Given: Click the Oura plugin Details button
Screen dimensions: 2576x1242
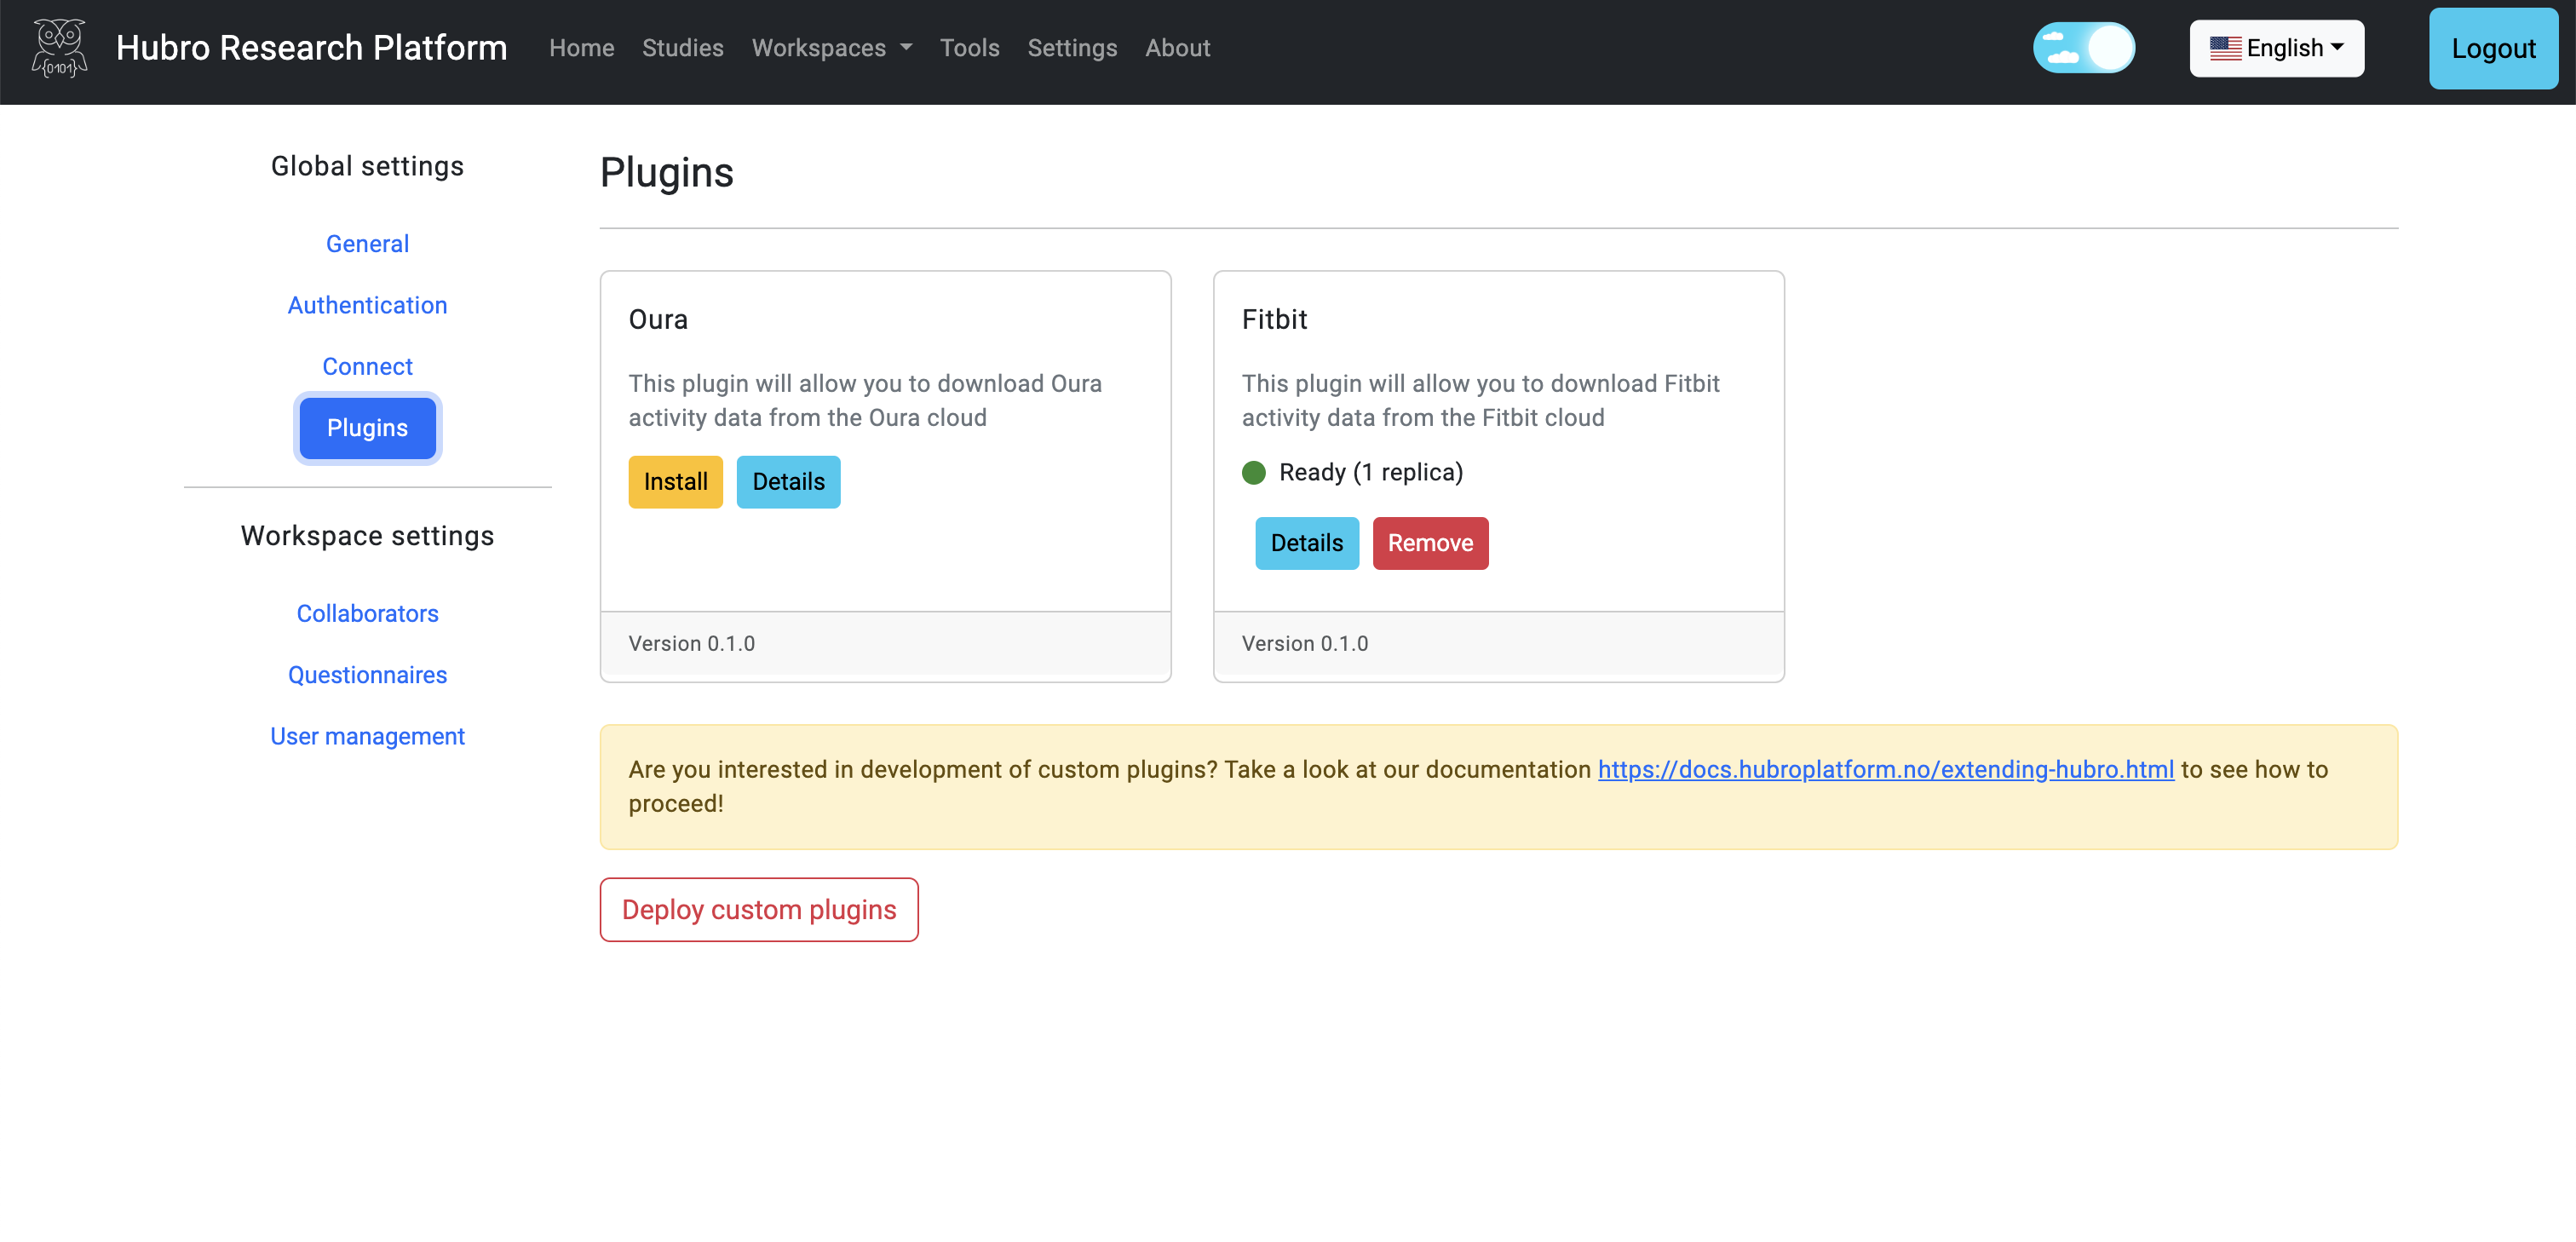Looking at the screenshot, I should coord(789,481).
